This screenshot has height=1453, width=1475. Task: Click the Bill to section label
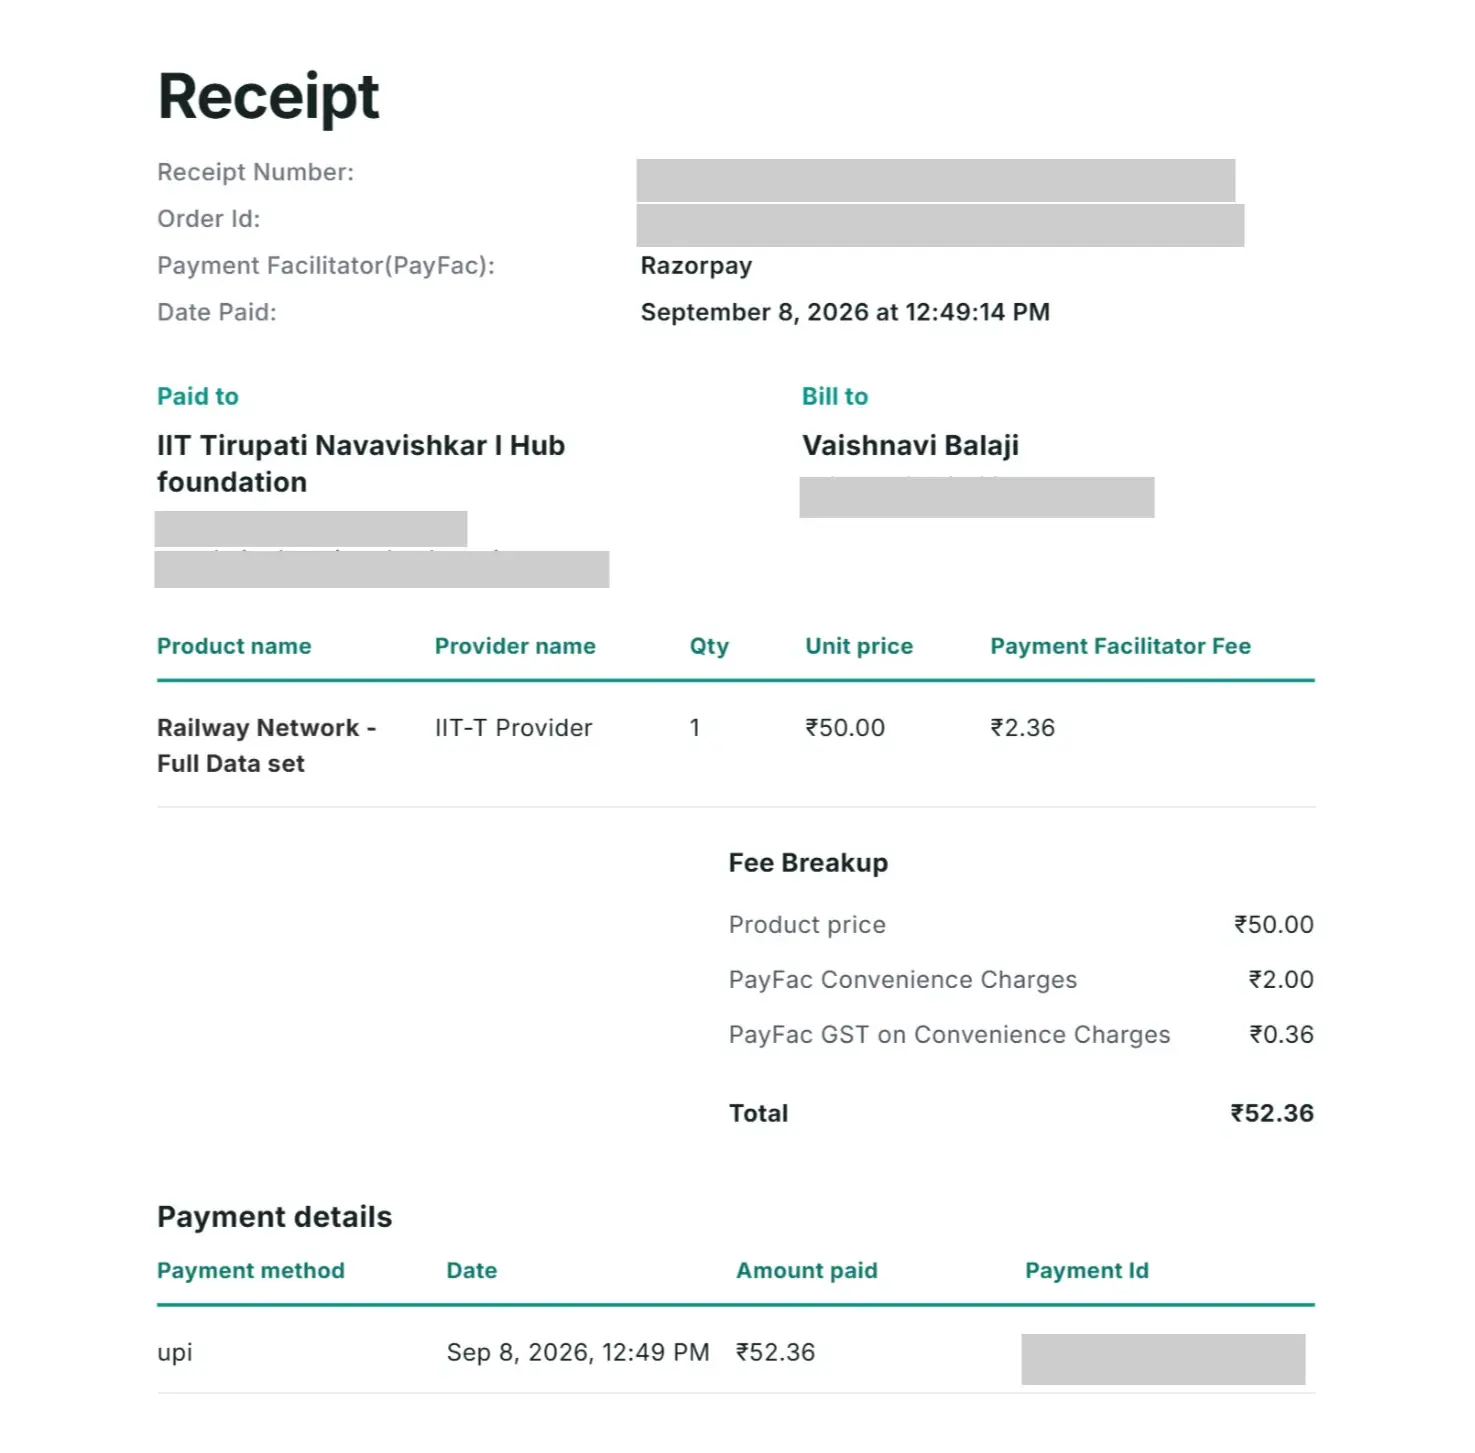click(x=835, y=396)
